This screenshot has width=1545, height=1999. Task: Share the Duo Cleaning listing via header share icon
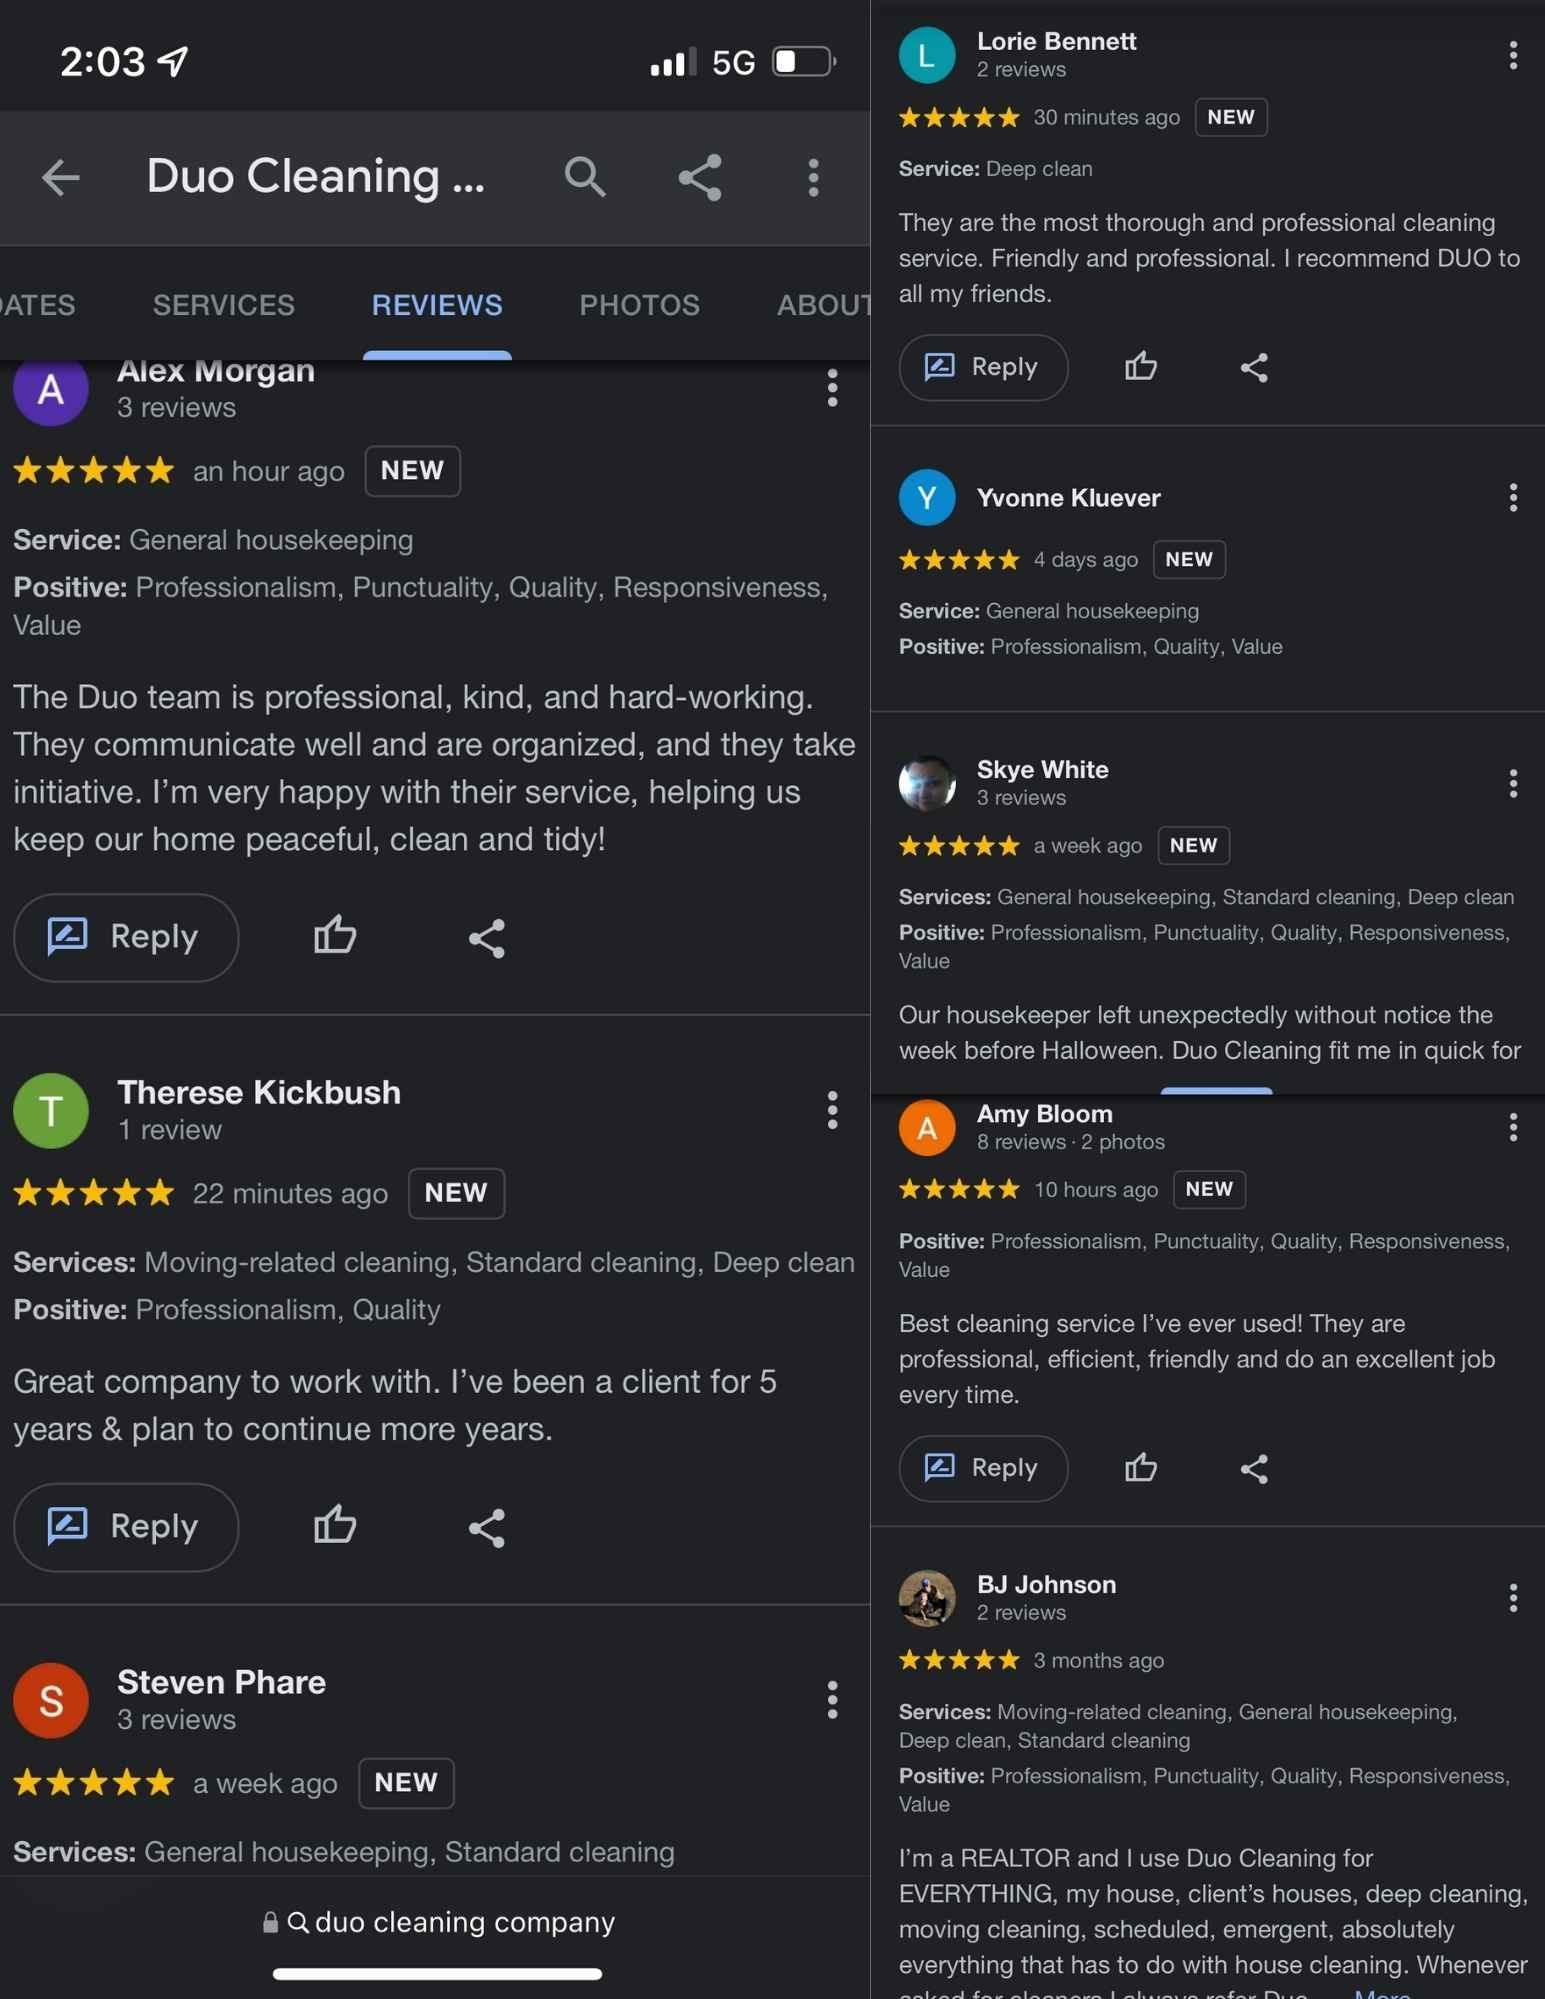click(699, 178)
